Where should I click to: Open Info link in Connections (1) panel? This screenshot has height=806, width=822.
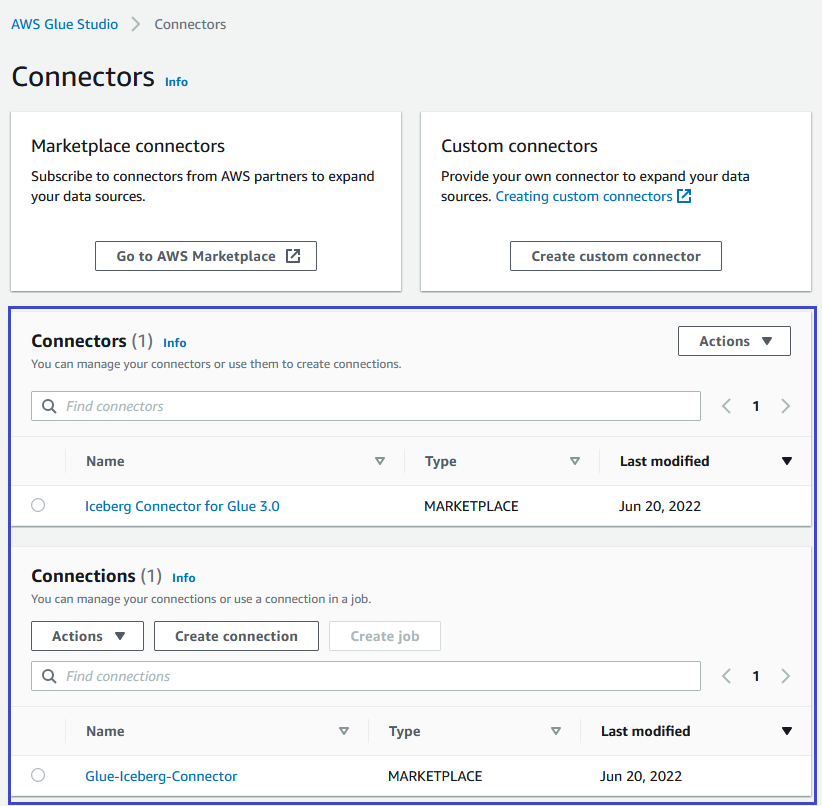[183, 578]
